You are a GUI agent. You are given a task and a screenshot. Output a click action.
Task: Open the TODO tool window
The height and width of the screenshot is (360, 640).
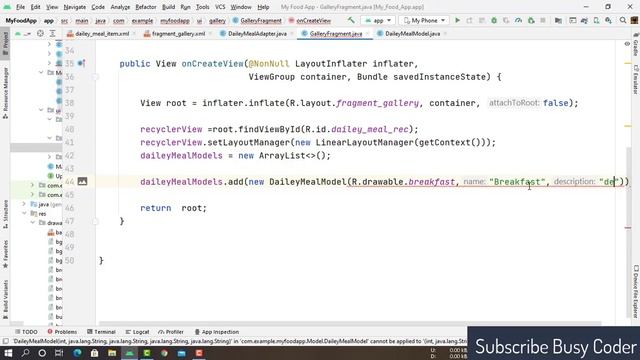26,332
